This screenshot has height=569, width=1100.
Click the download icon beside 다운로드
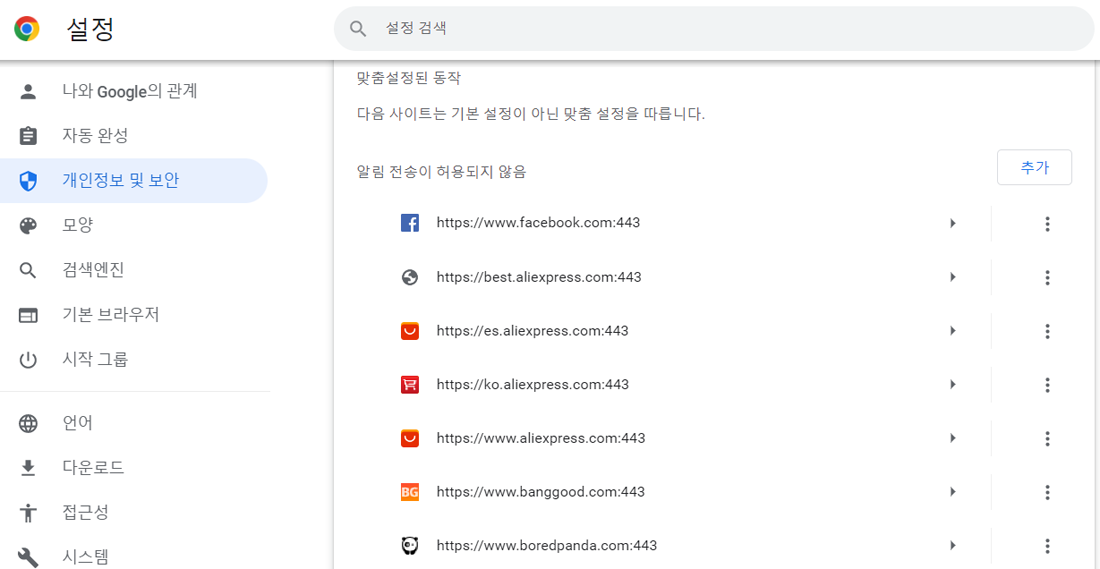pyautogui.click(x=28, y=468)
